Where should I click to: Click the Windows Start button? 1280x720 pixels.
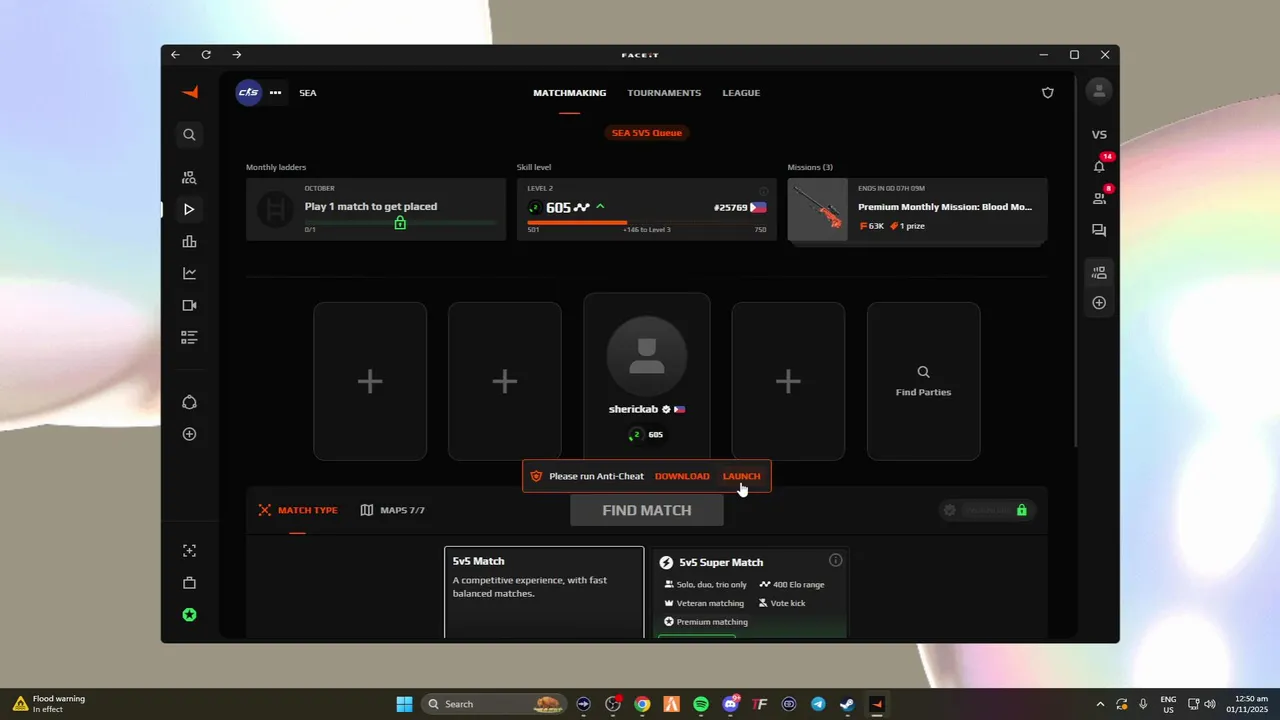(404, 704)
